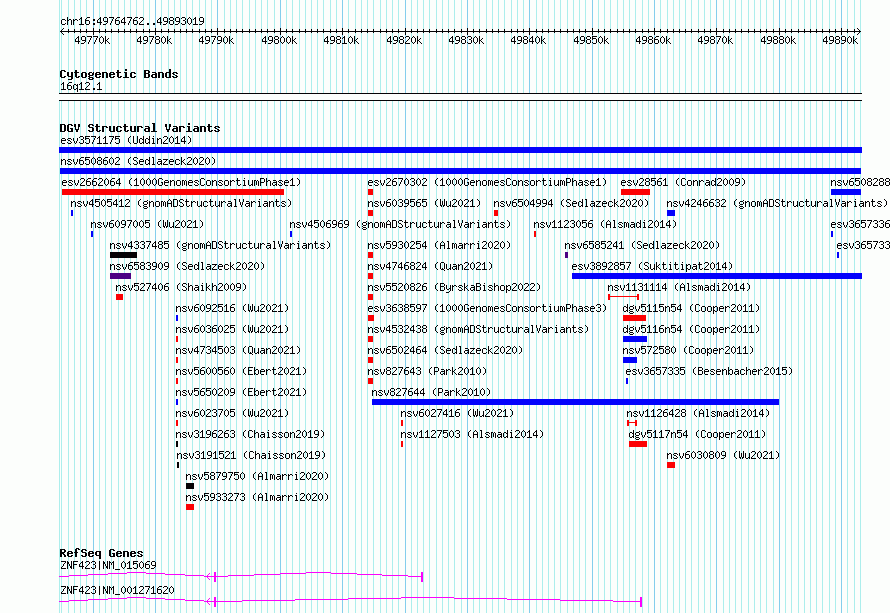Click the nsv6583909 (Sedlazeck2020) label
Viewport: 890px width, 613px height.
coord(187,266)
